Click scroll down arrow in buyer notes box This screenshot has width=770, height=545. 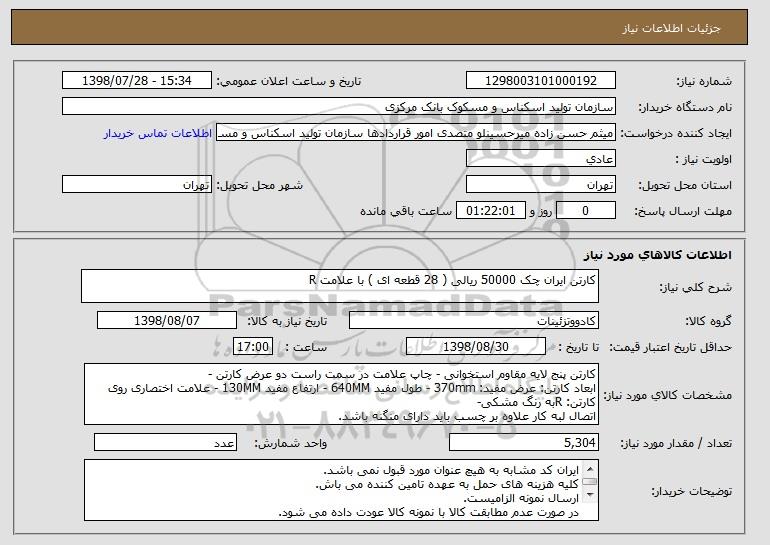click(x=589, y=495)
